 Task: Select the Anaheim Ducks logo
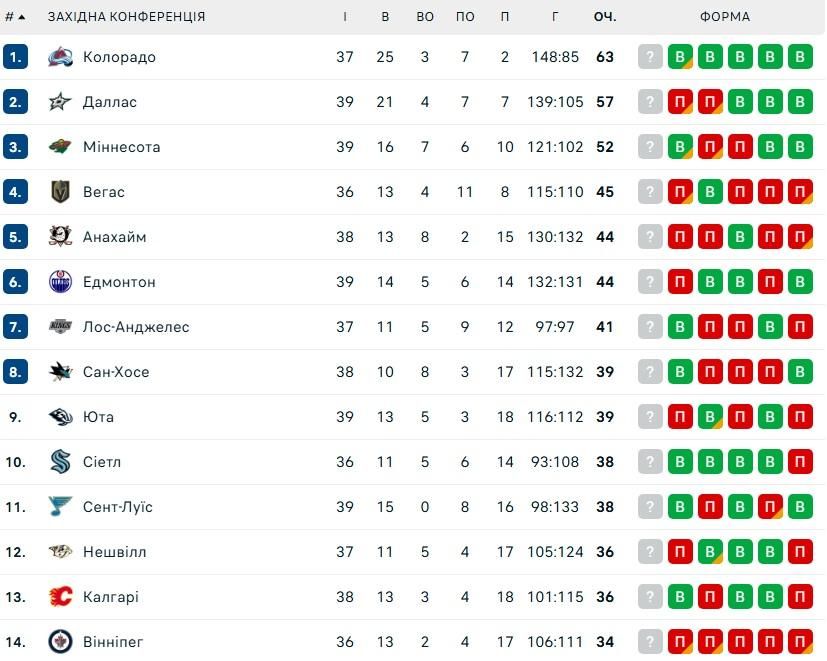[61, 237]
